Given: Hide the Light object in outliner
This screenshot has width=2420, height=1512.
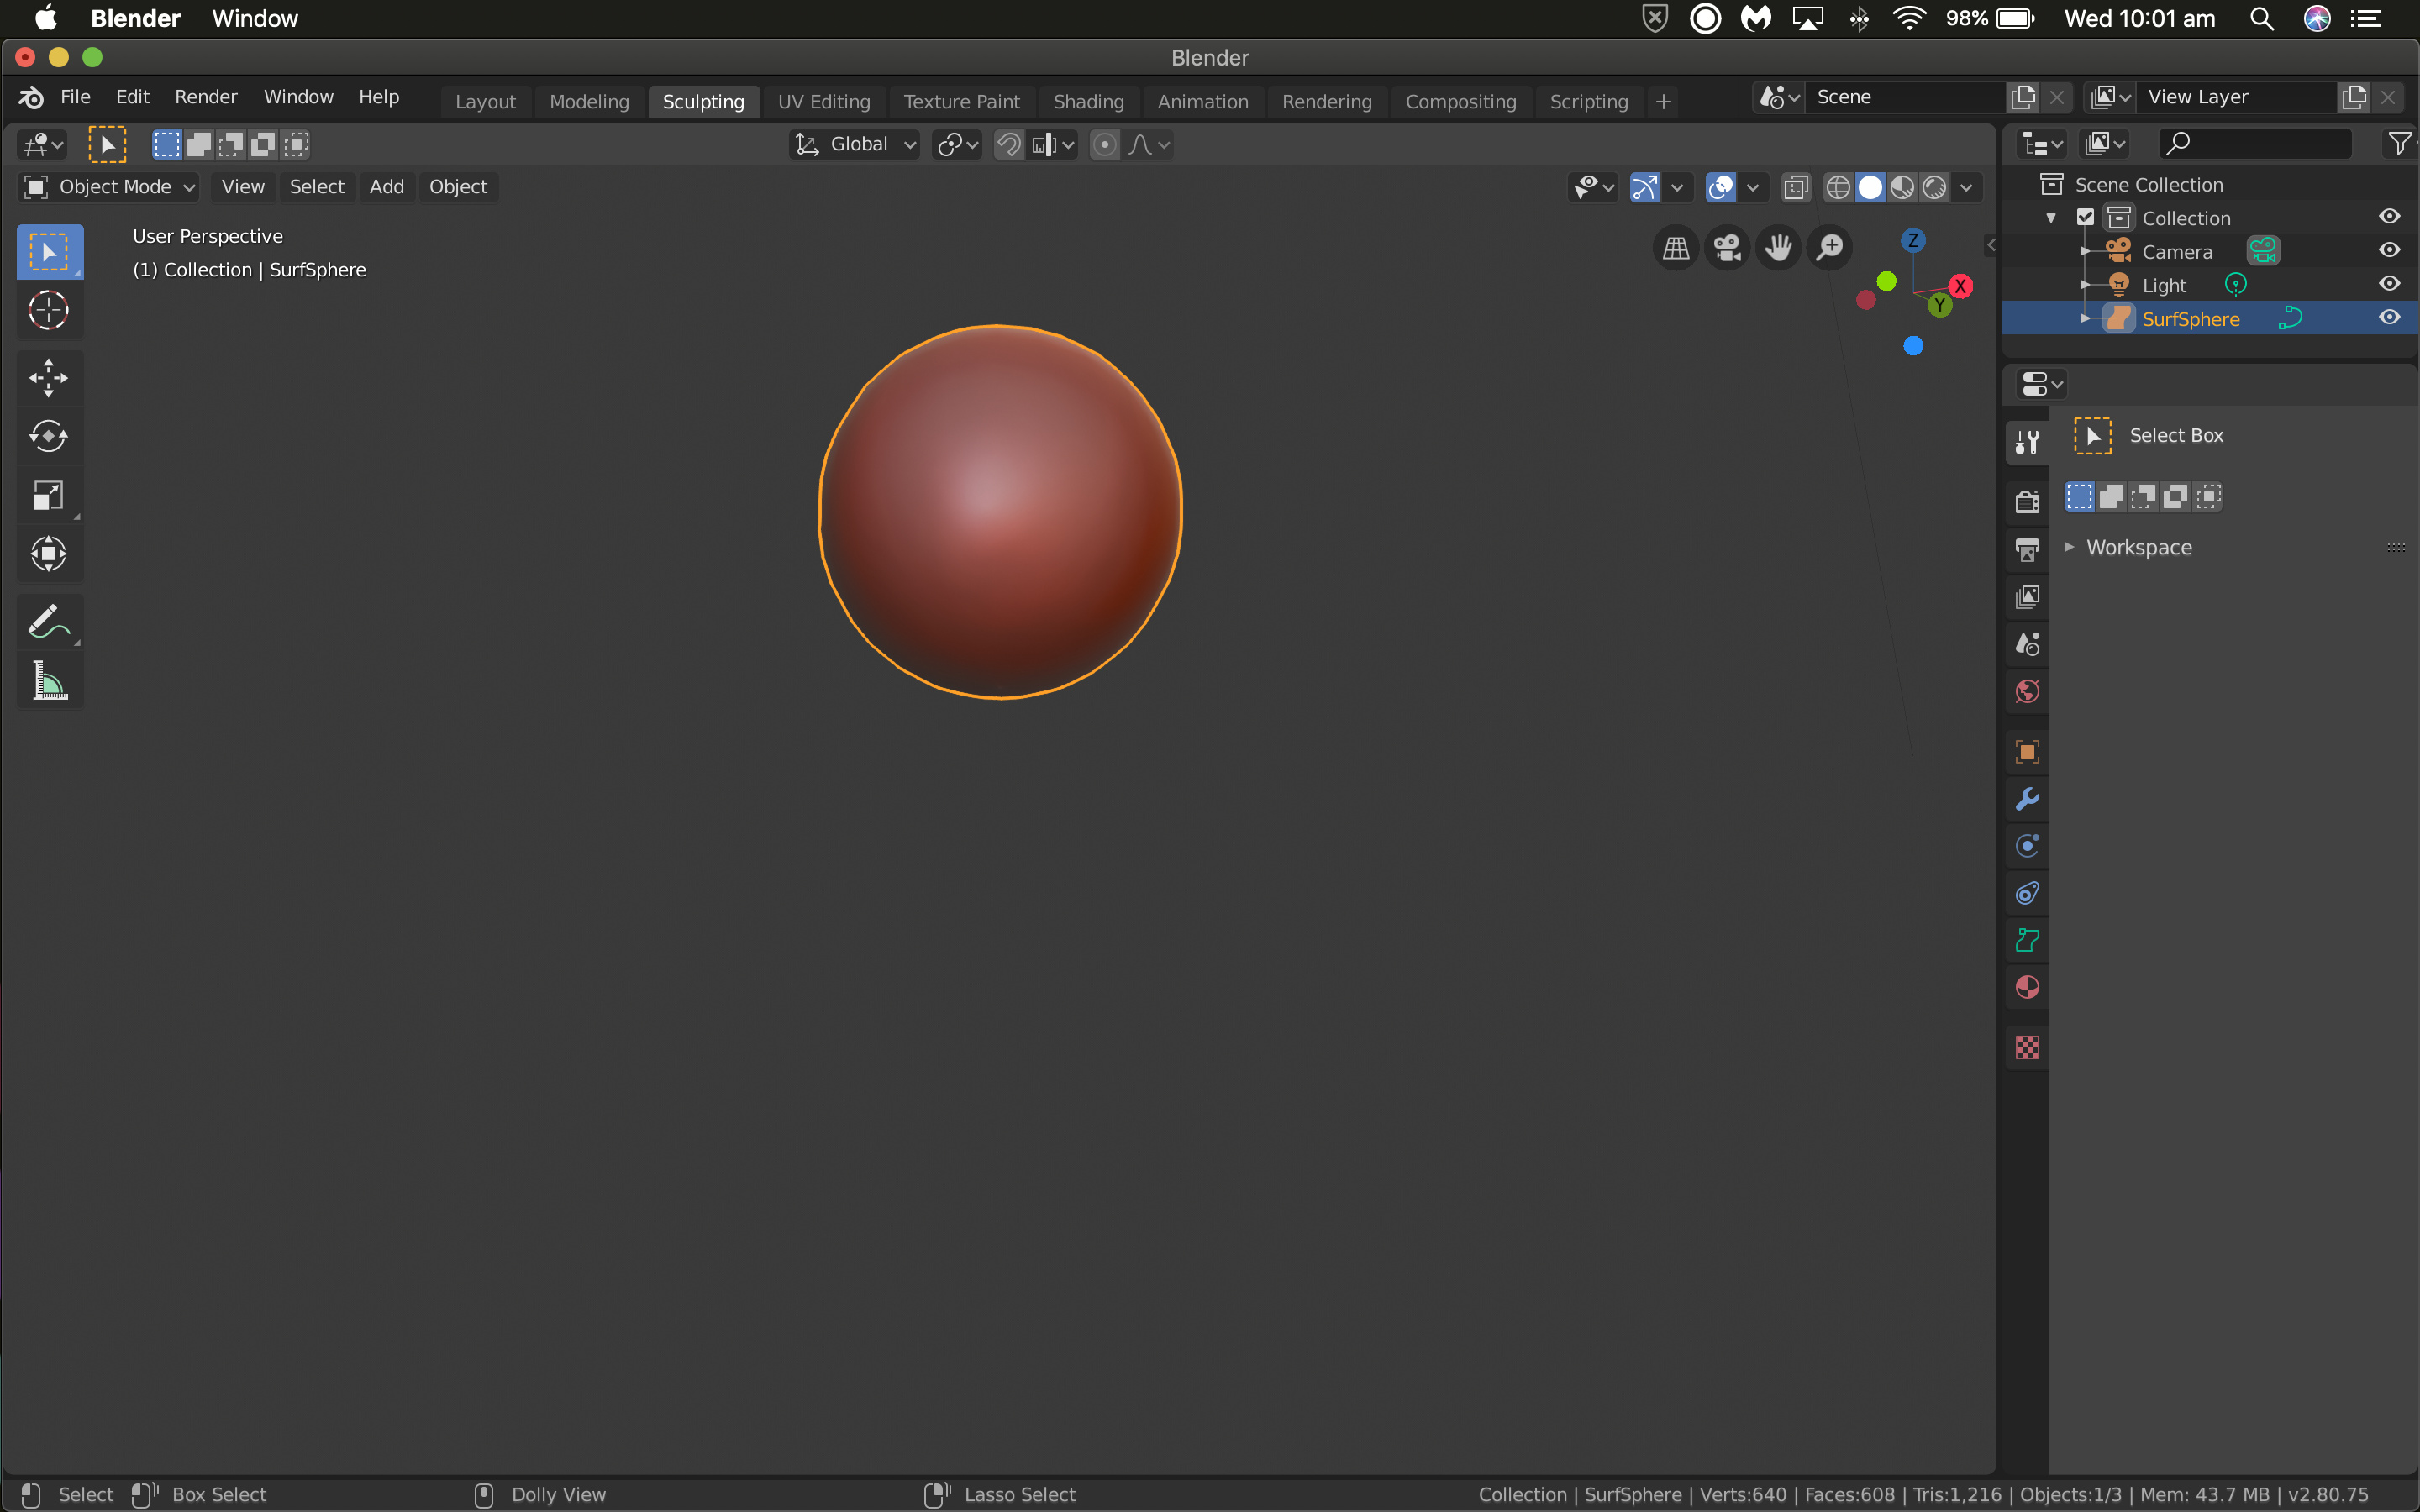Looking at the screenshot, I should point(2389,284).
